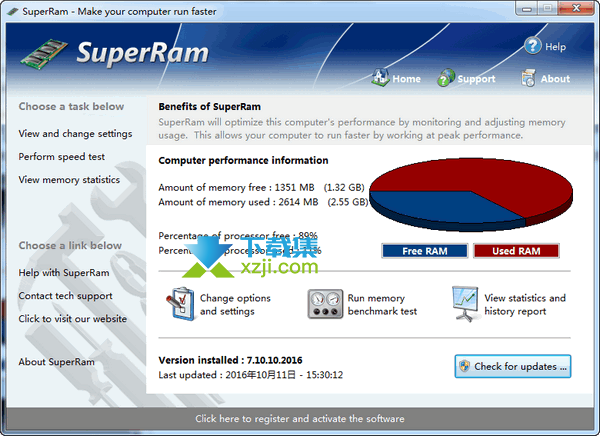Open Support in the header navigation
The width and height of the screenshot is (600, 436).
(476, 79)
